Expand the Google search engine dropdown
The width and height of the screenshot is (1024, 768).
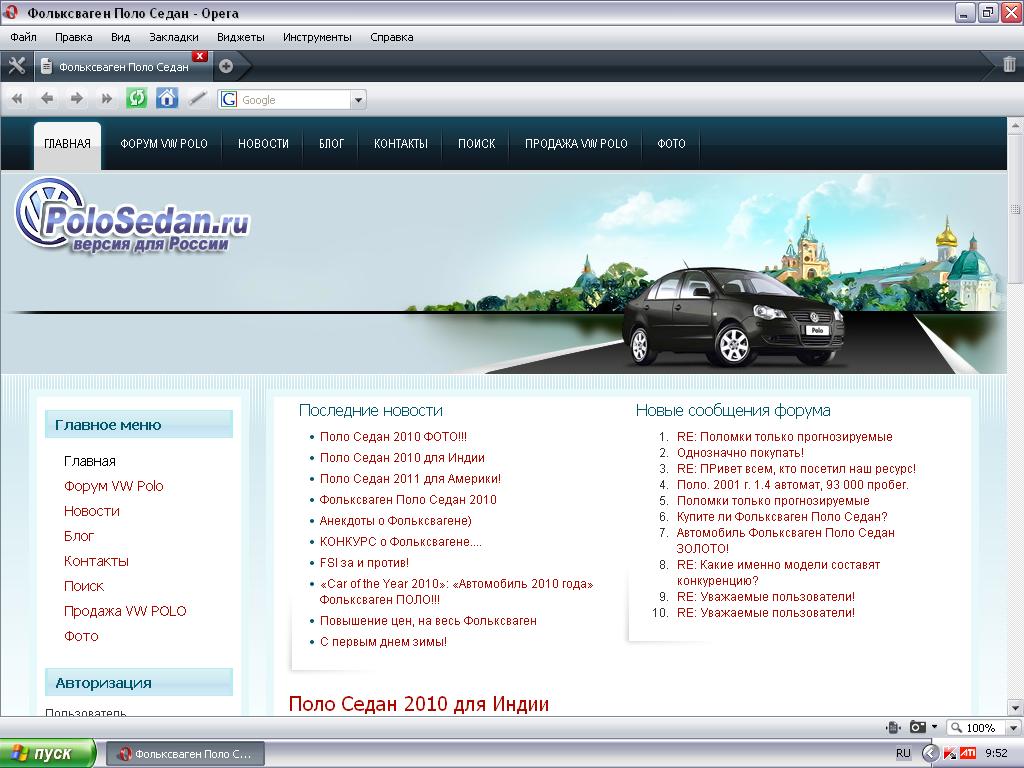(x=359, y=100)
